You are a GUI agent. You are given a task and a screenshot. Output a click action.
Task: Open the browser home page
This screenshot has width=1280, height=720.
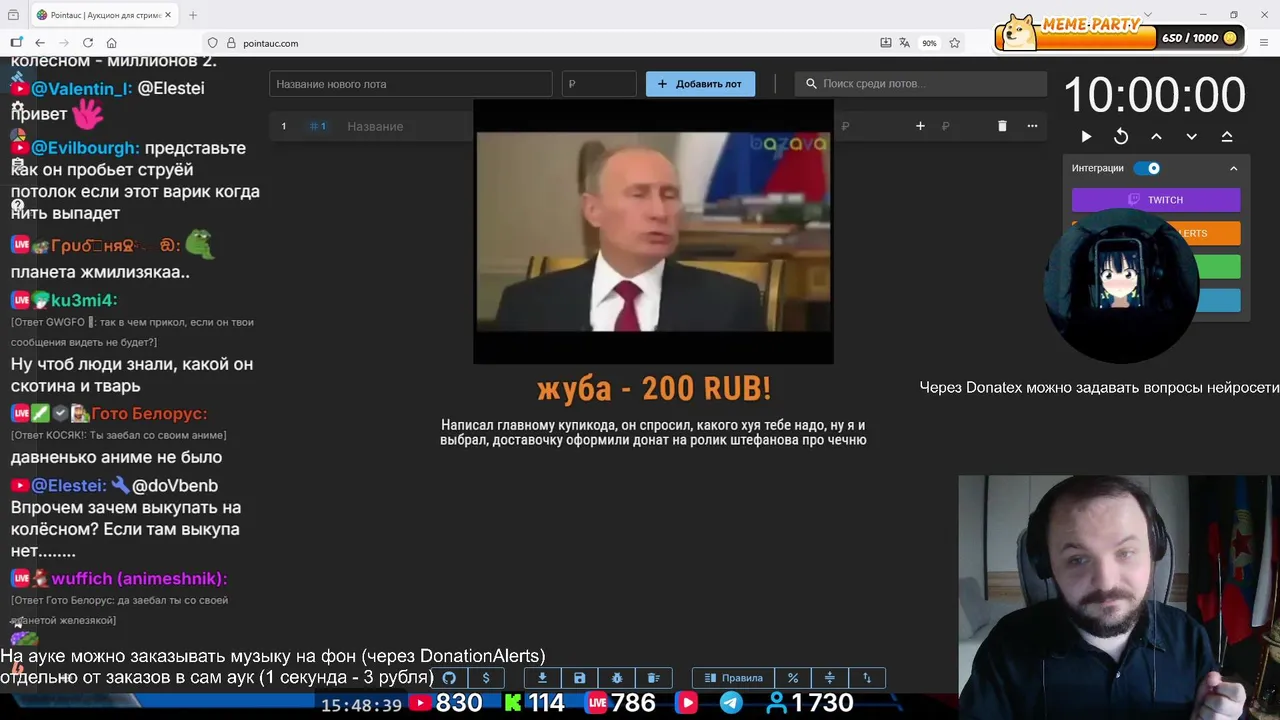pos(112,43)
